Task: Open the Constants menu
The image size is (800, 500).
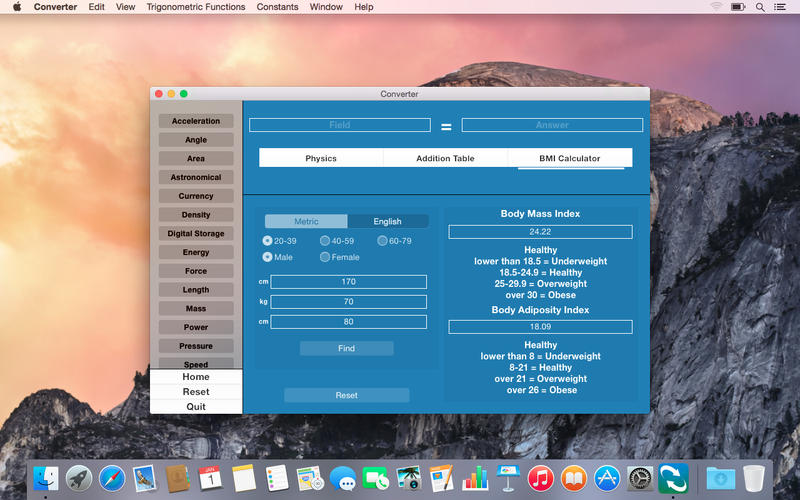Action: 277,7
